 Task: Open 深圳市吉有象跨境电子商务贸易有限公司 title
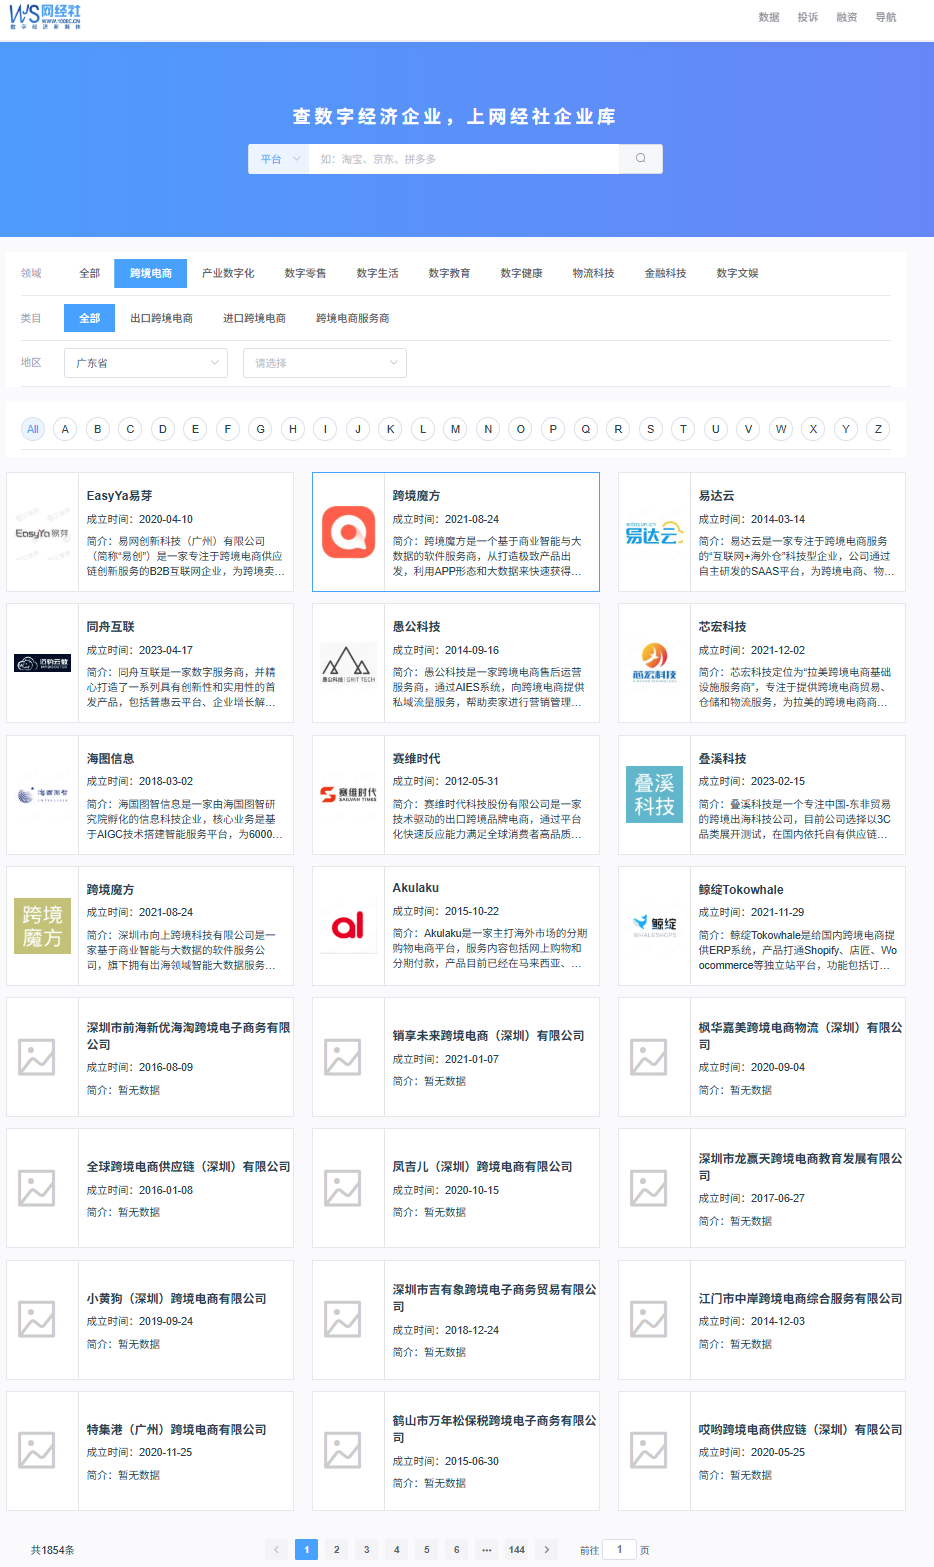(495, 1297)
